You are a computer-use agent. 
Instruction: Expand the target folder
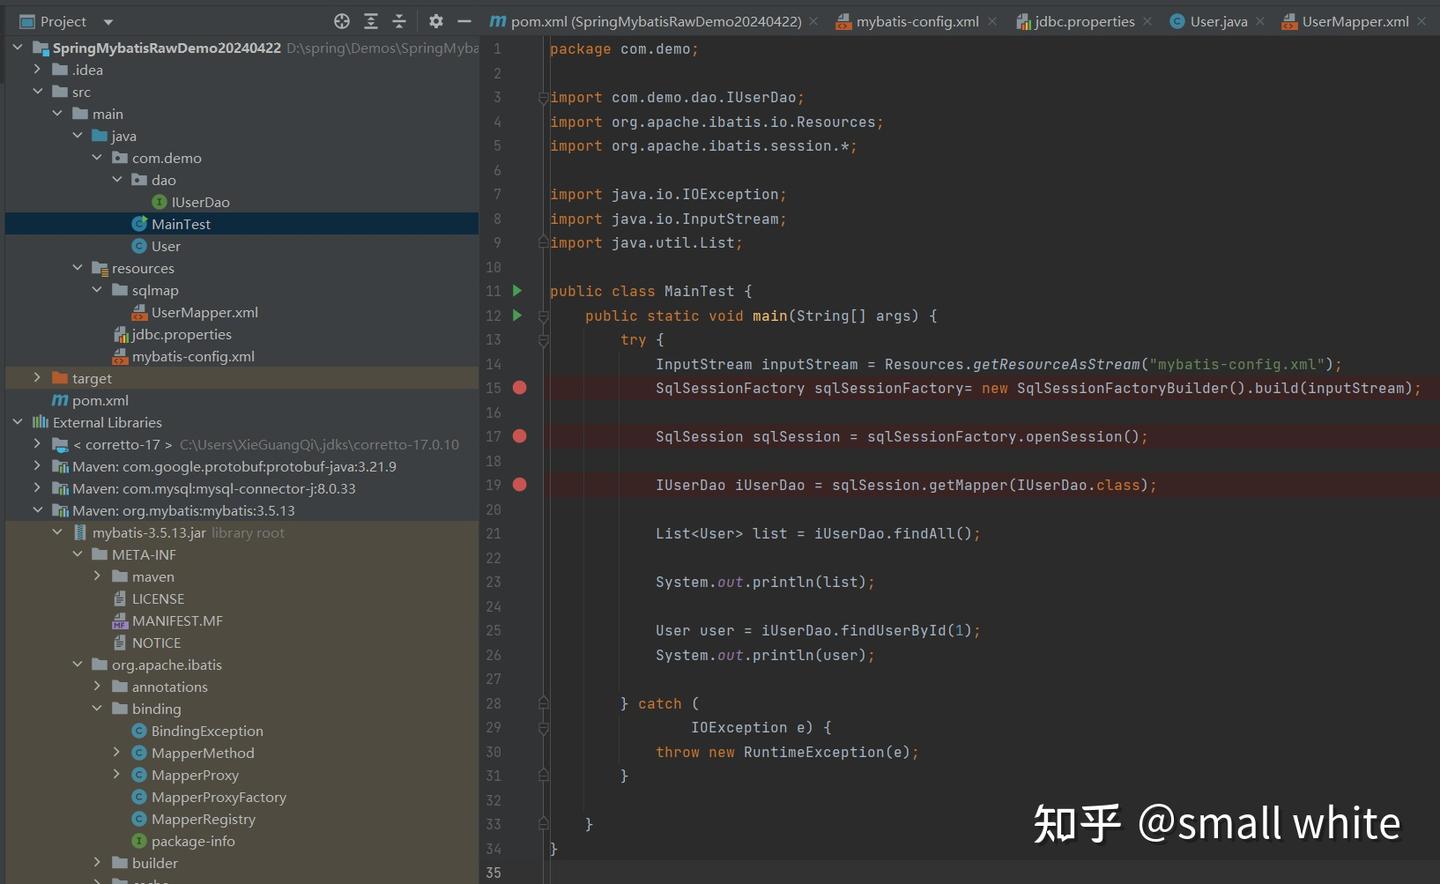click(x=37, y=378)
